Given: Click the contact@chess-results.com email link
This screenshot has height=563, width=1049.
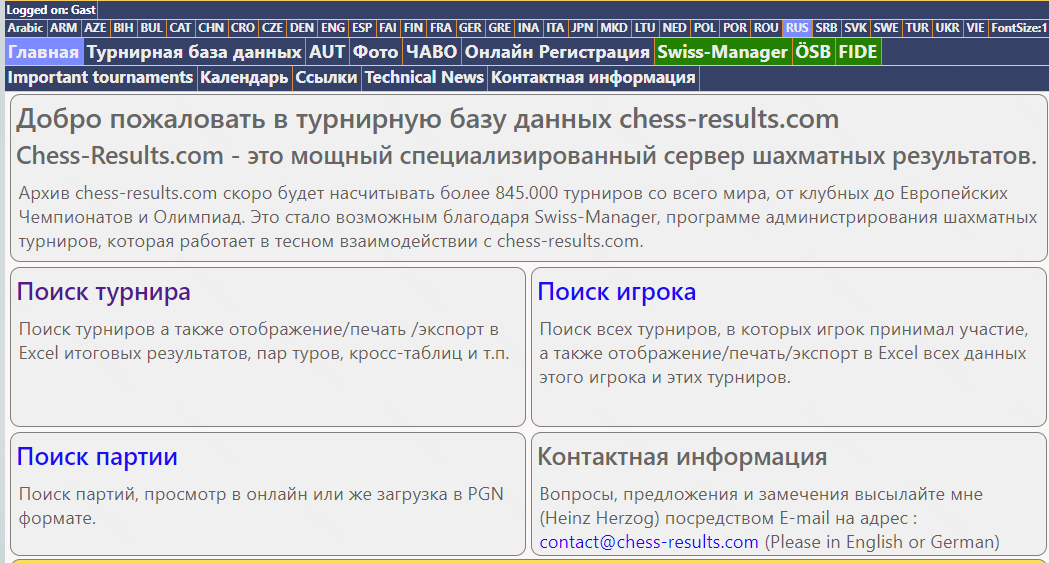Looking at the screenshot, I should [x=649, y=542].
